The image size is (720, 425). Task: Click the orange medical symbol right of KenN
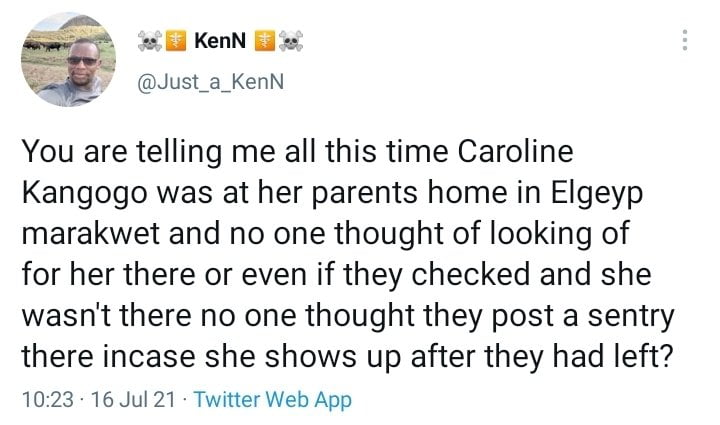click(265, 40)
